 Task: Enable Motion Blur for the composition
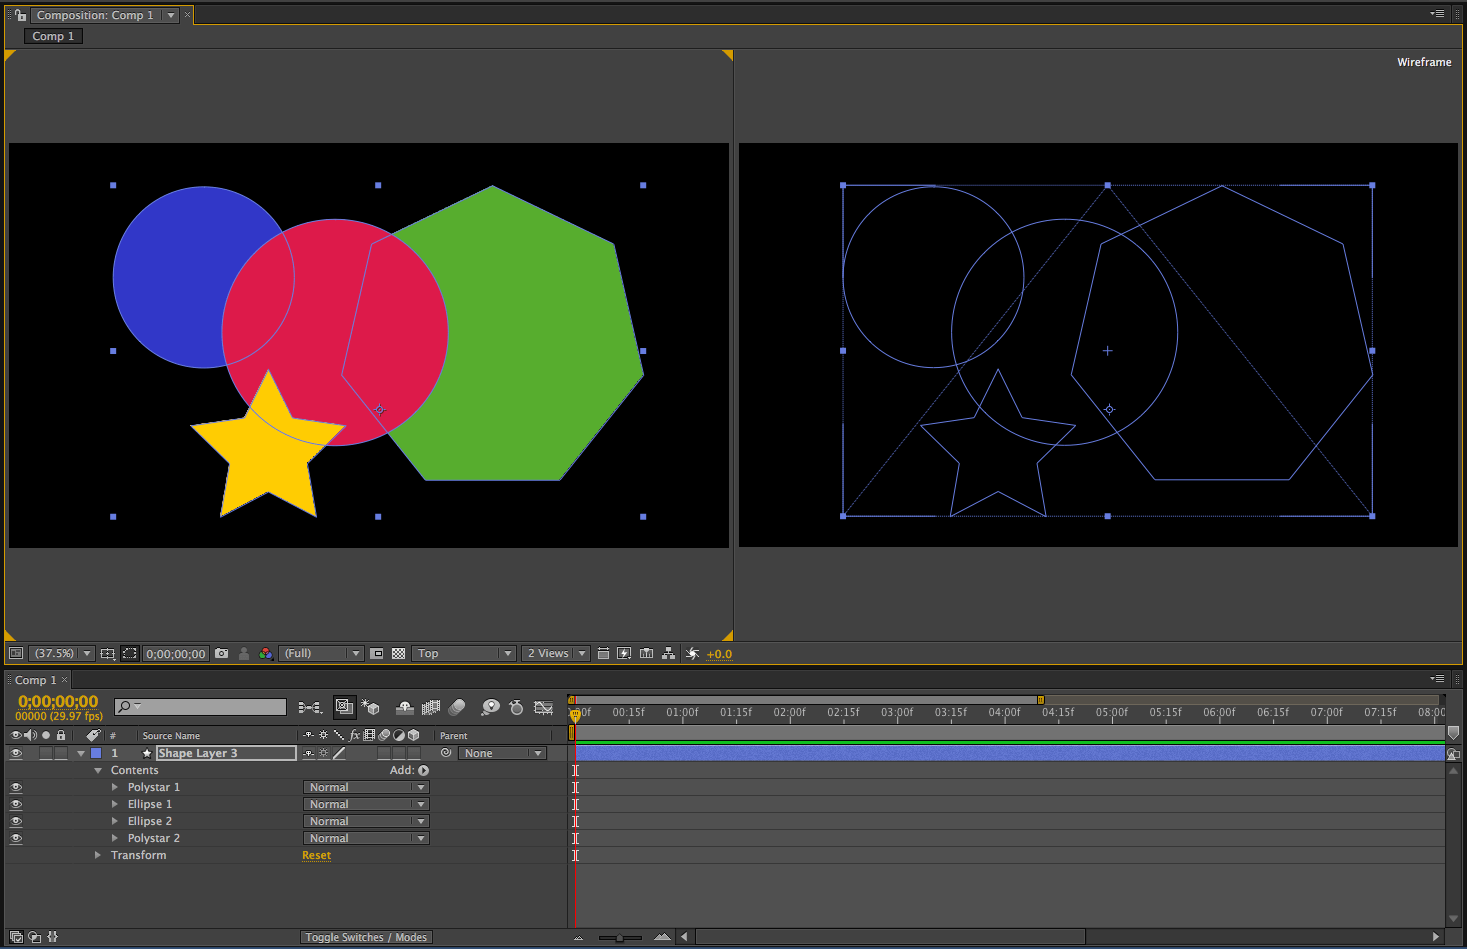[457, 707]
